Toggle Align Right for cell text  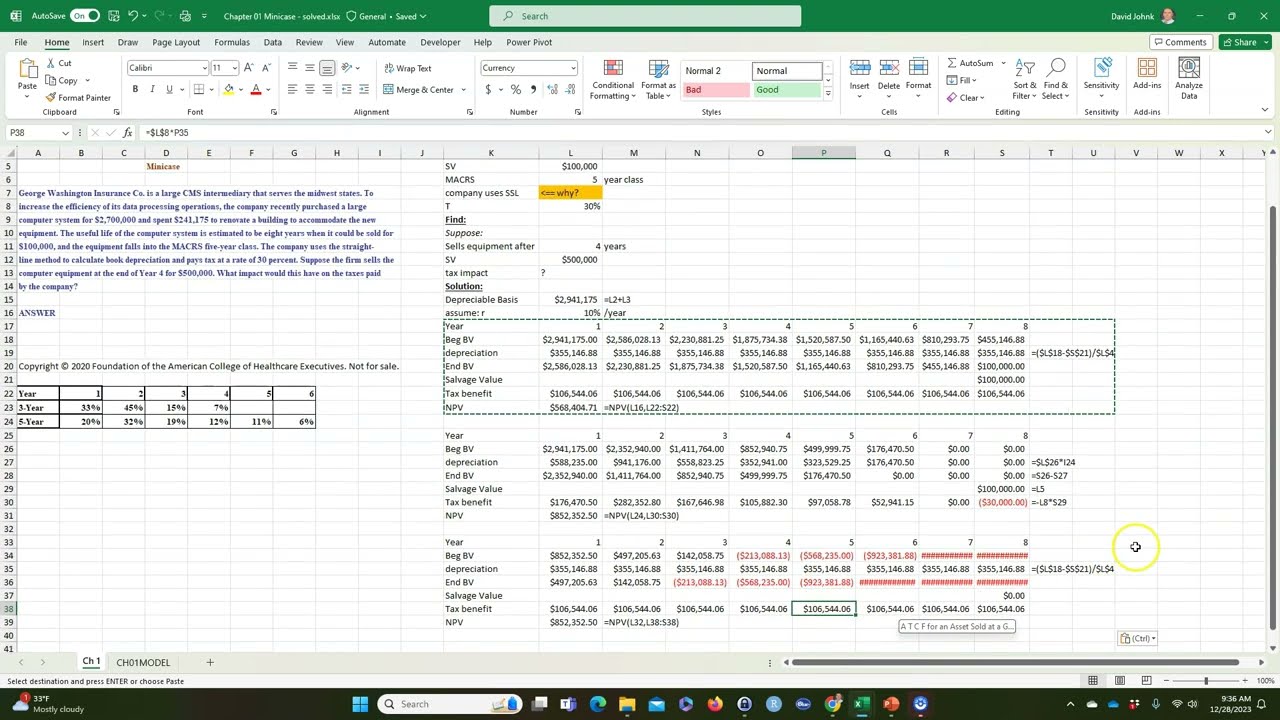point(327,90)
